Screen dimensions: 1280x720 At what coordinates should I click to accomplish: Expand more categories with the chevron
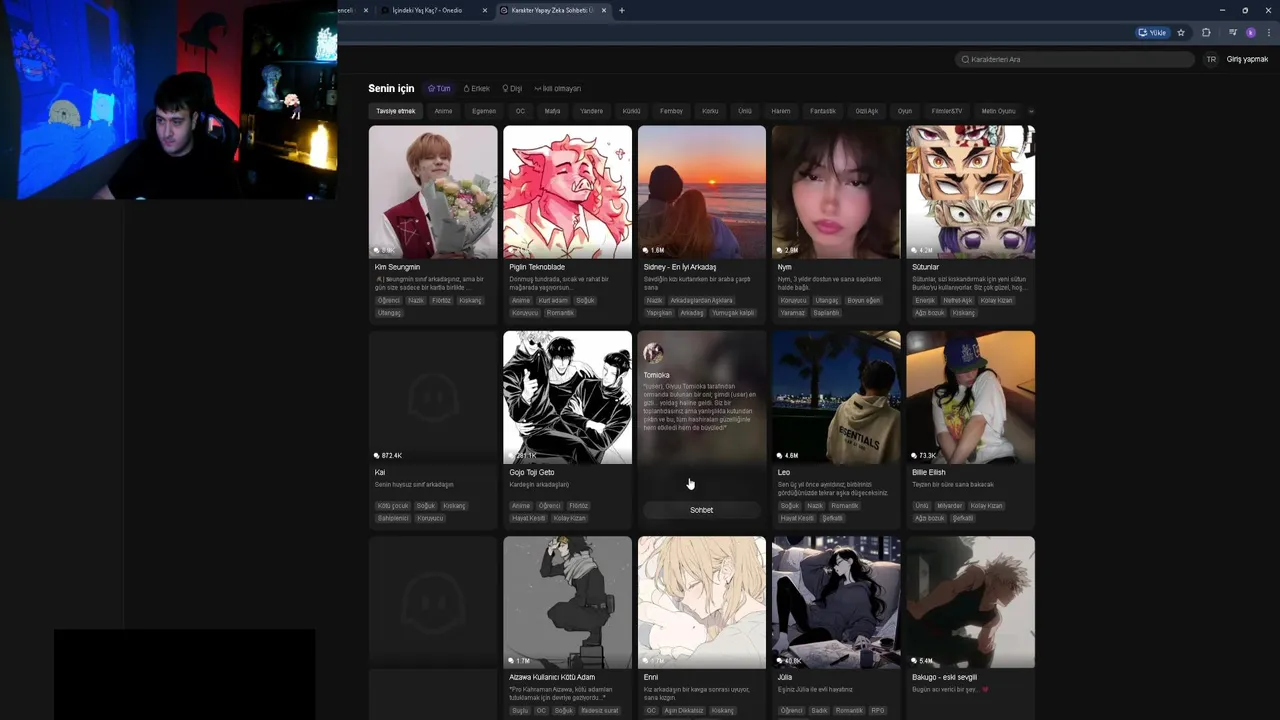coord(1031,111)
